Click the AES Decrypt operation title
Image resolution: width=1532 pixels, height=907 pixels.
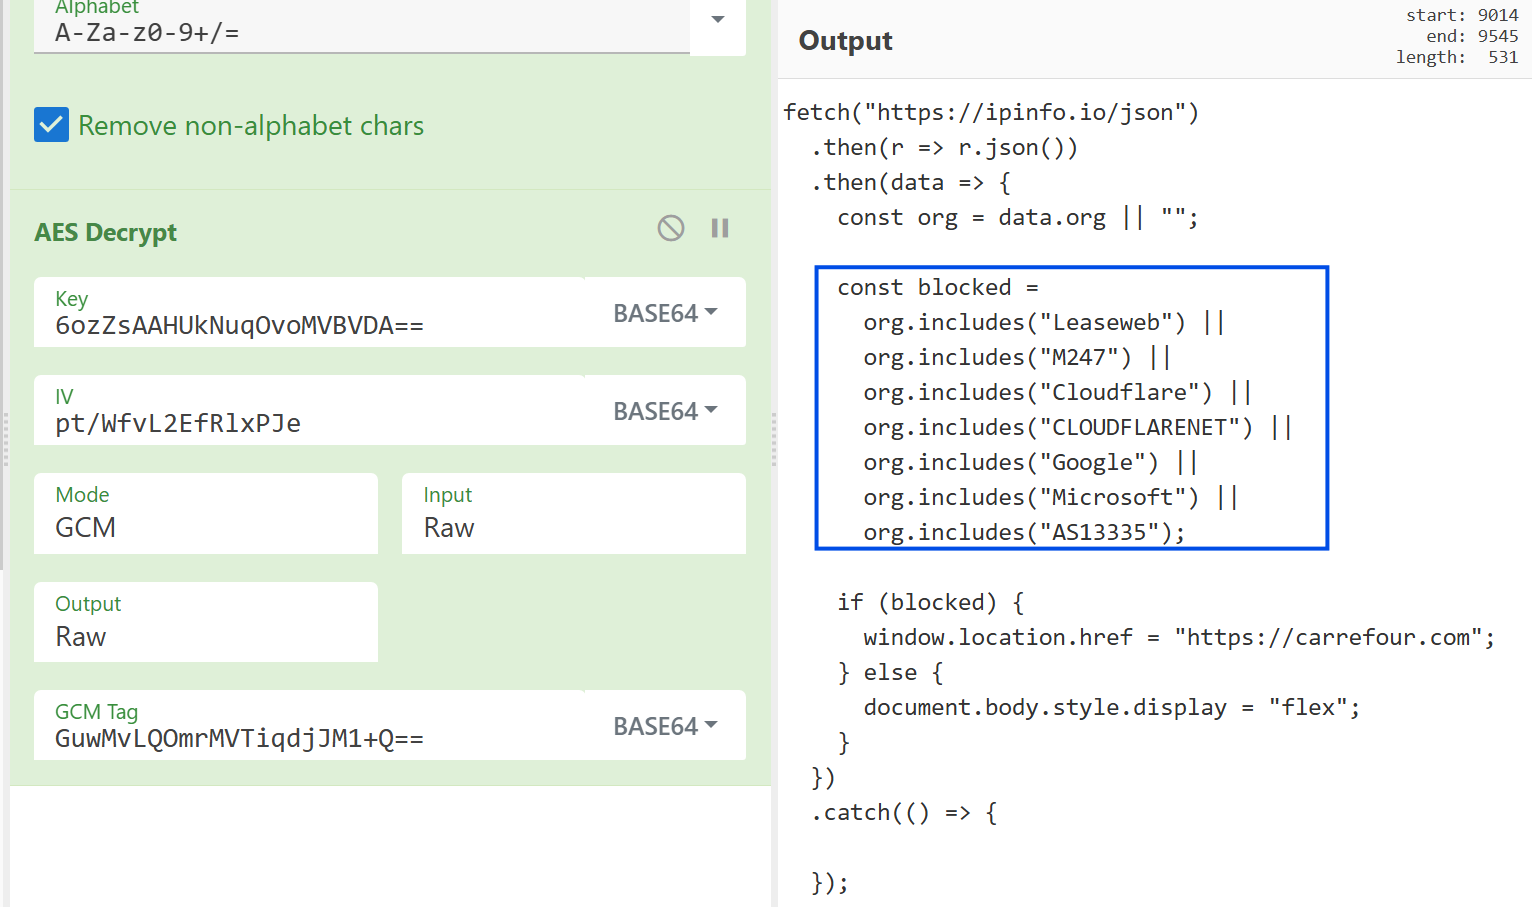106,233
